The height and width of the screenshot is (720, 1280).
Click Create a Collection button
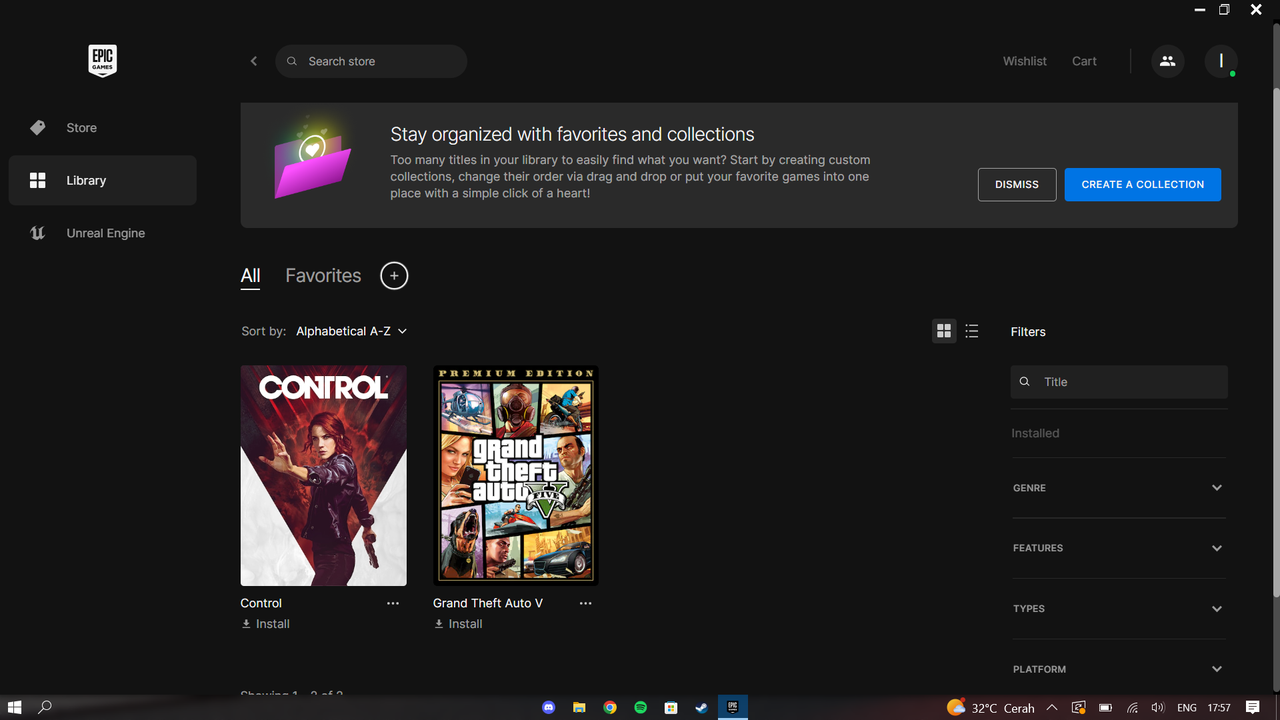[1143, 184]
